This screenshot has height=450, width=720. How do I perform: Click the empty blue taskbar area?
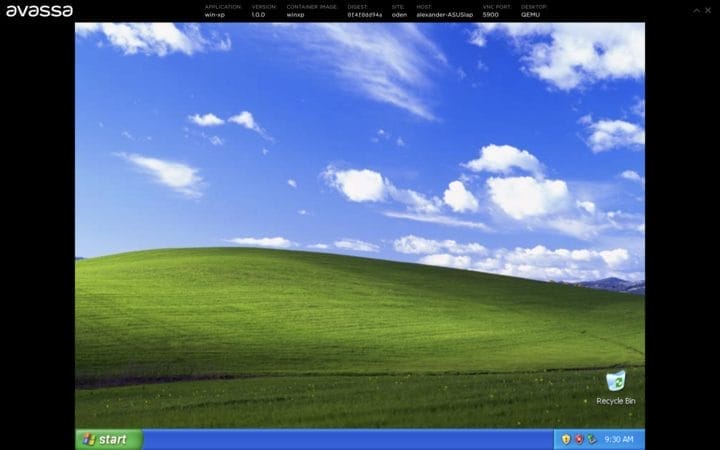[350, 439]
